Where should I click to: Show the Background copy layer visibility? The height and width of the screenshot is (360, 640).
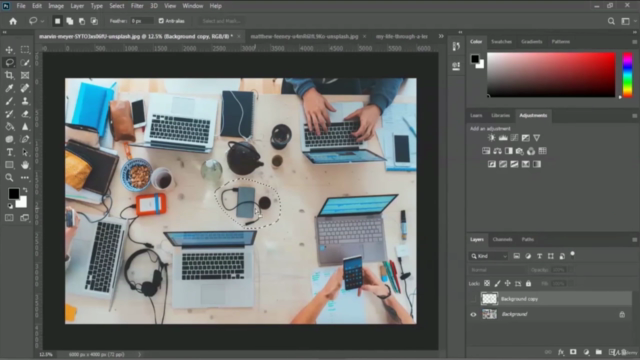point(473,299)
